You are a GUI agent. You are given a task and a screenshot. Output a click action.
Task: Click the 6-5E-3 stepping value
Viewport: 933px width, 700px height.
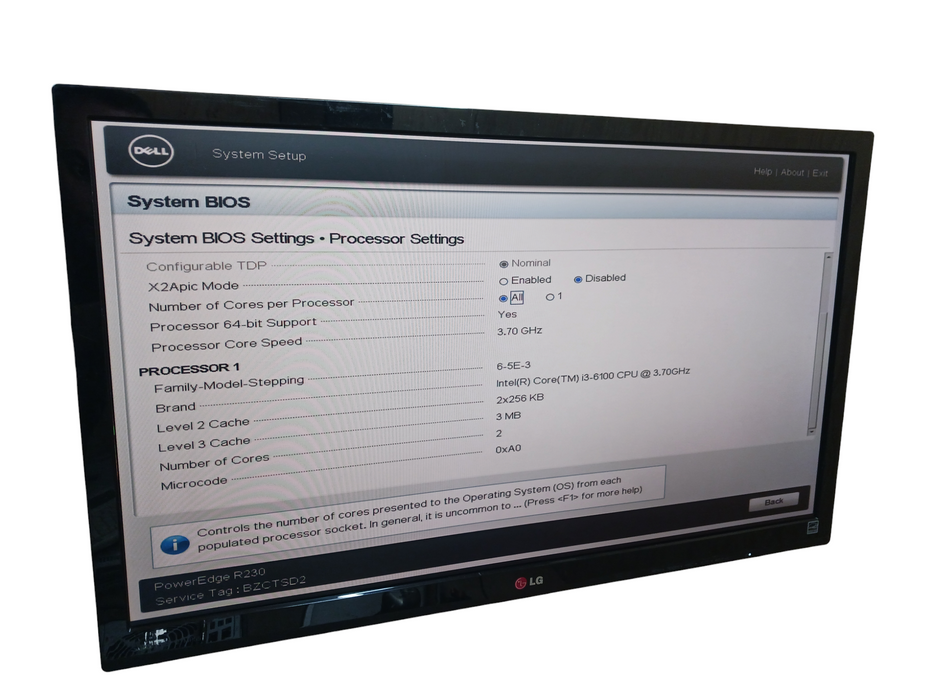[x=514, y=366]
